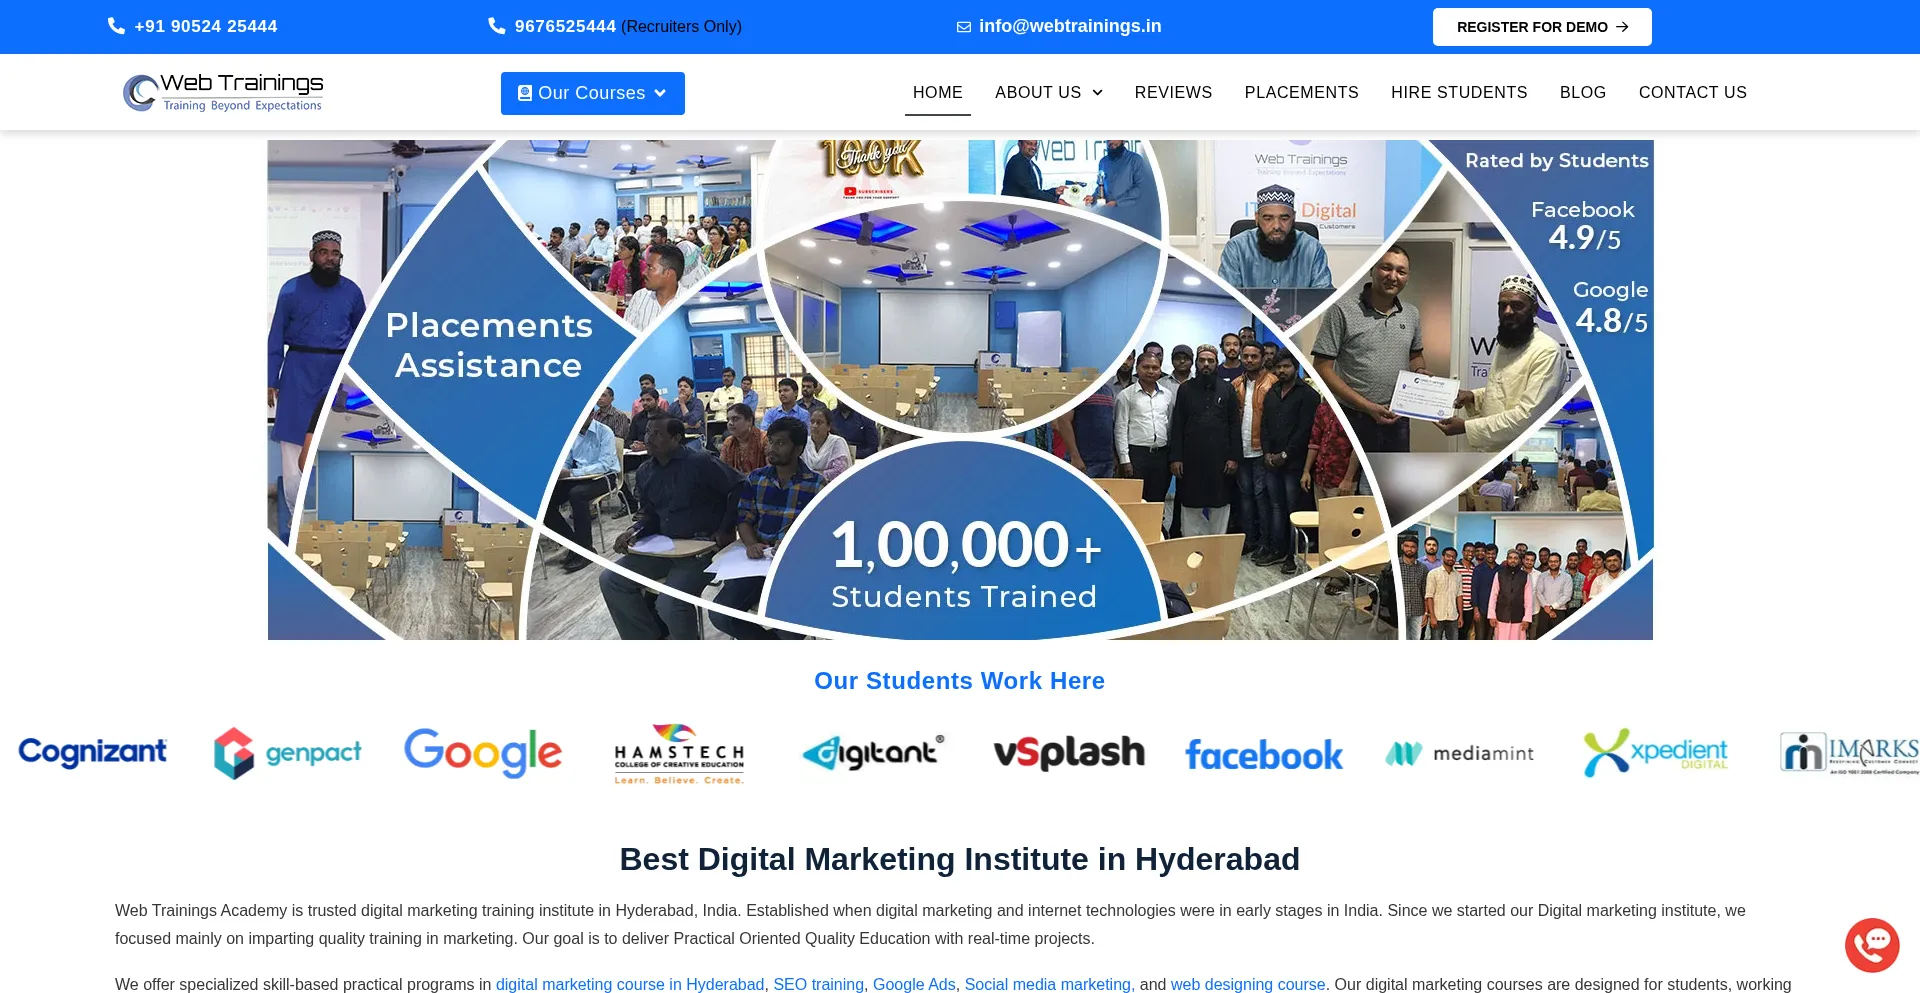The image size is (1920, 993).
Task: Expand the About Us menu chevron
Action: point(1097,93)
